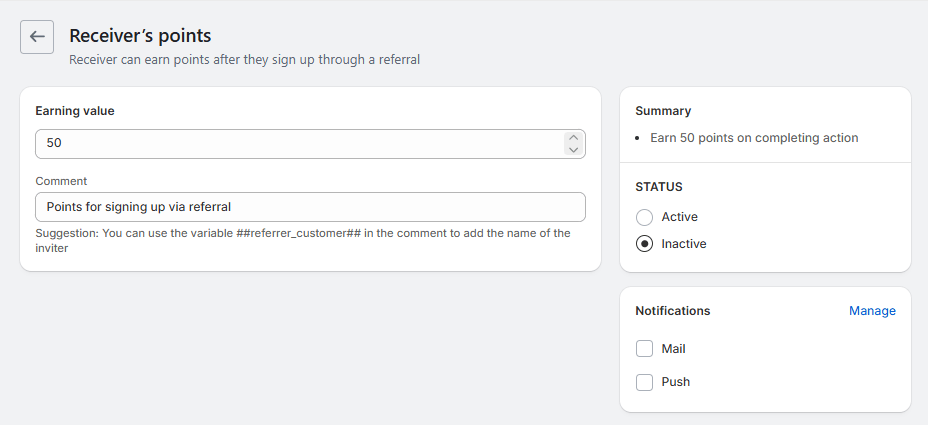Click the Comment field label
928x425 pixels.
pos(61,181)
